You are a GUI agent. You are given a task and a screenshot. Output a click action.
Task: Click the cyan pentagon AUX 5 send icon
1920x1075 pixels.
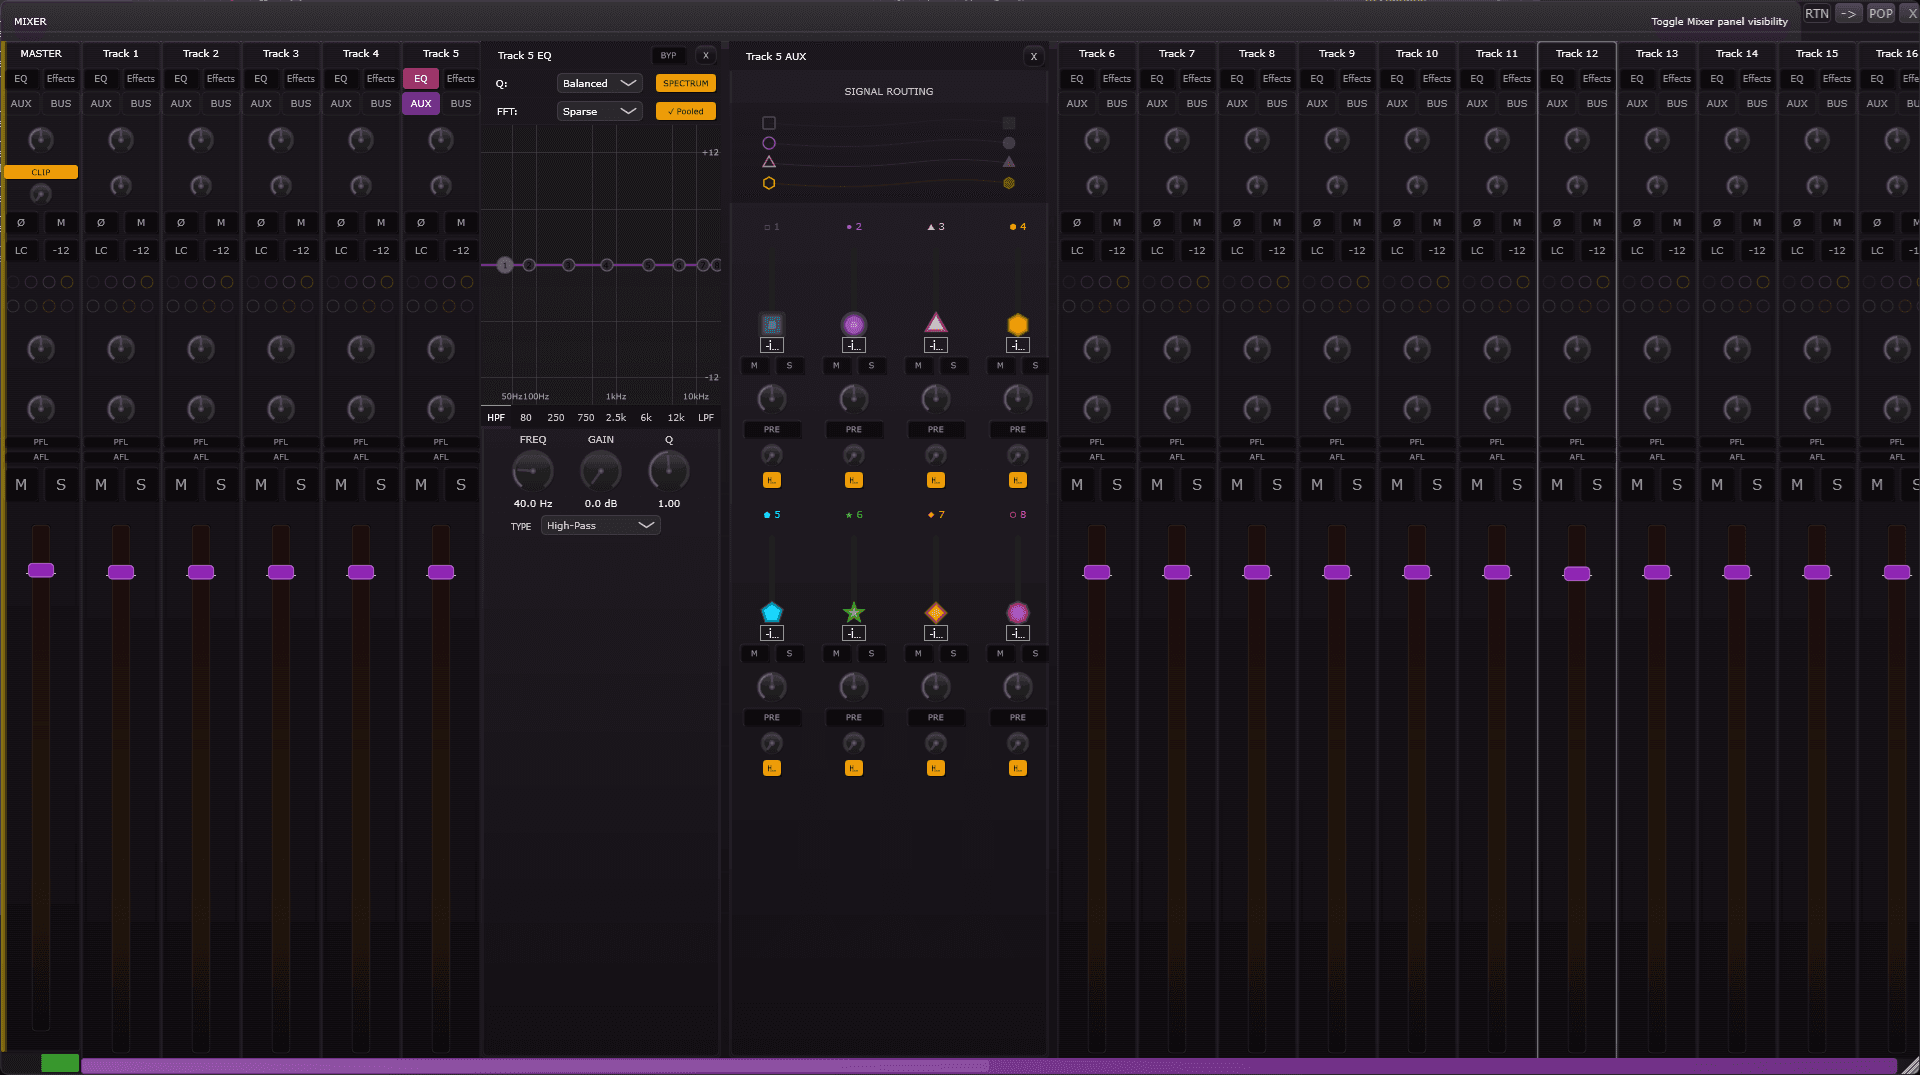(771, 612)
